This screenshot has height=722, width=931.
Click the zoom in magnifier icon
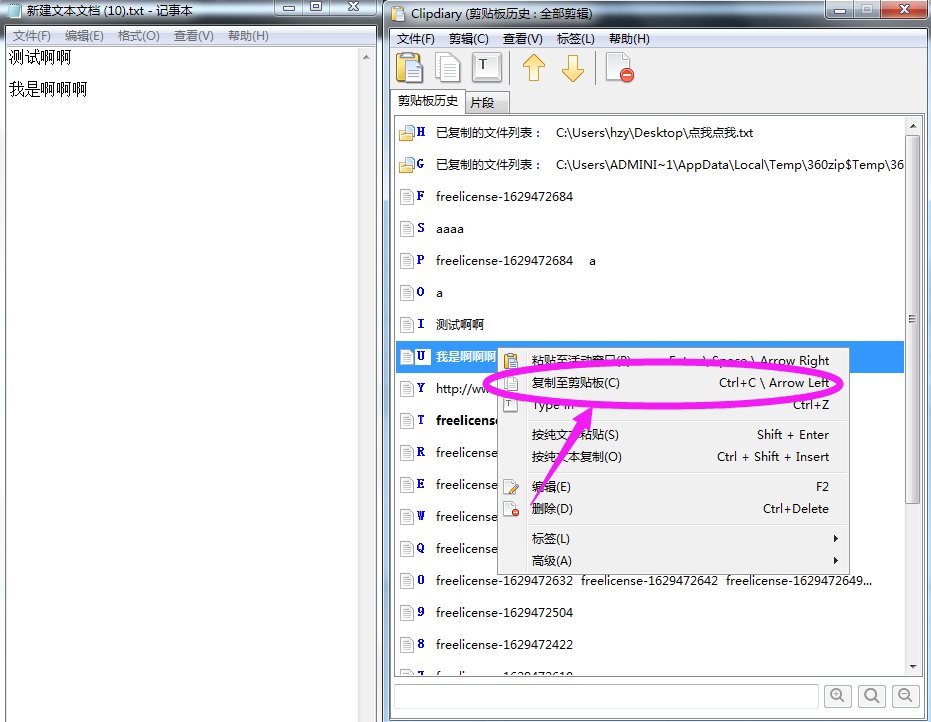pyautogui.click(x=837, y=696)
